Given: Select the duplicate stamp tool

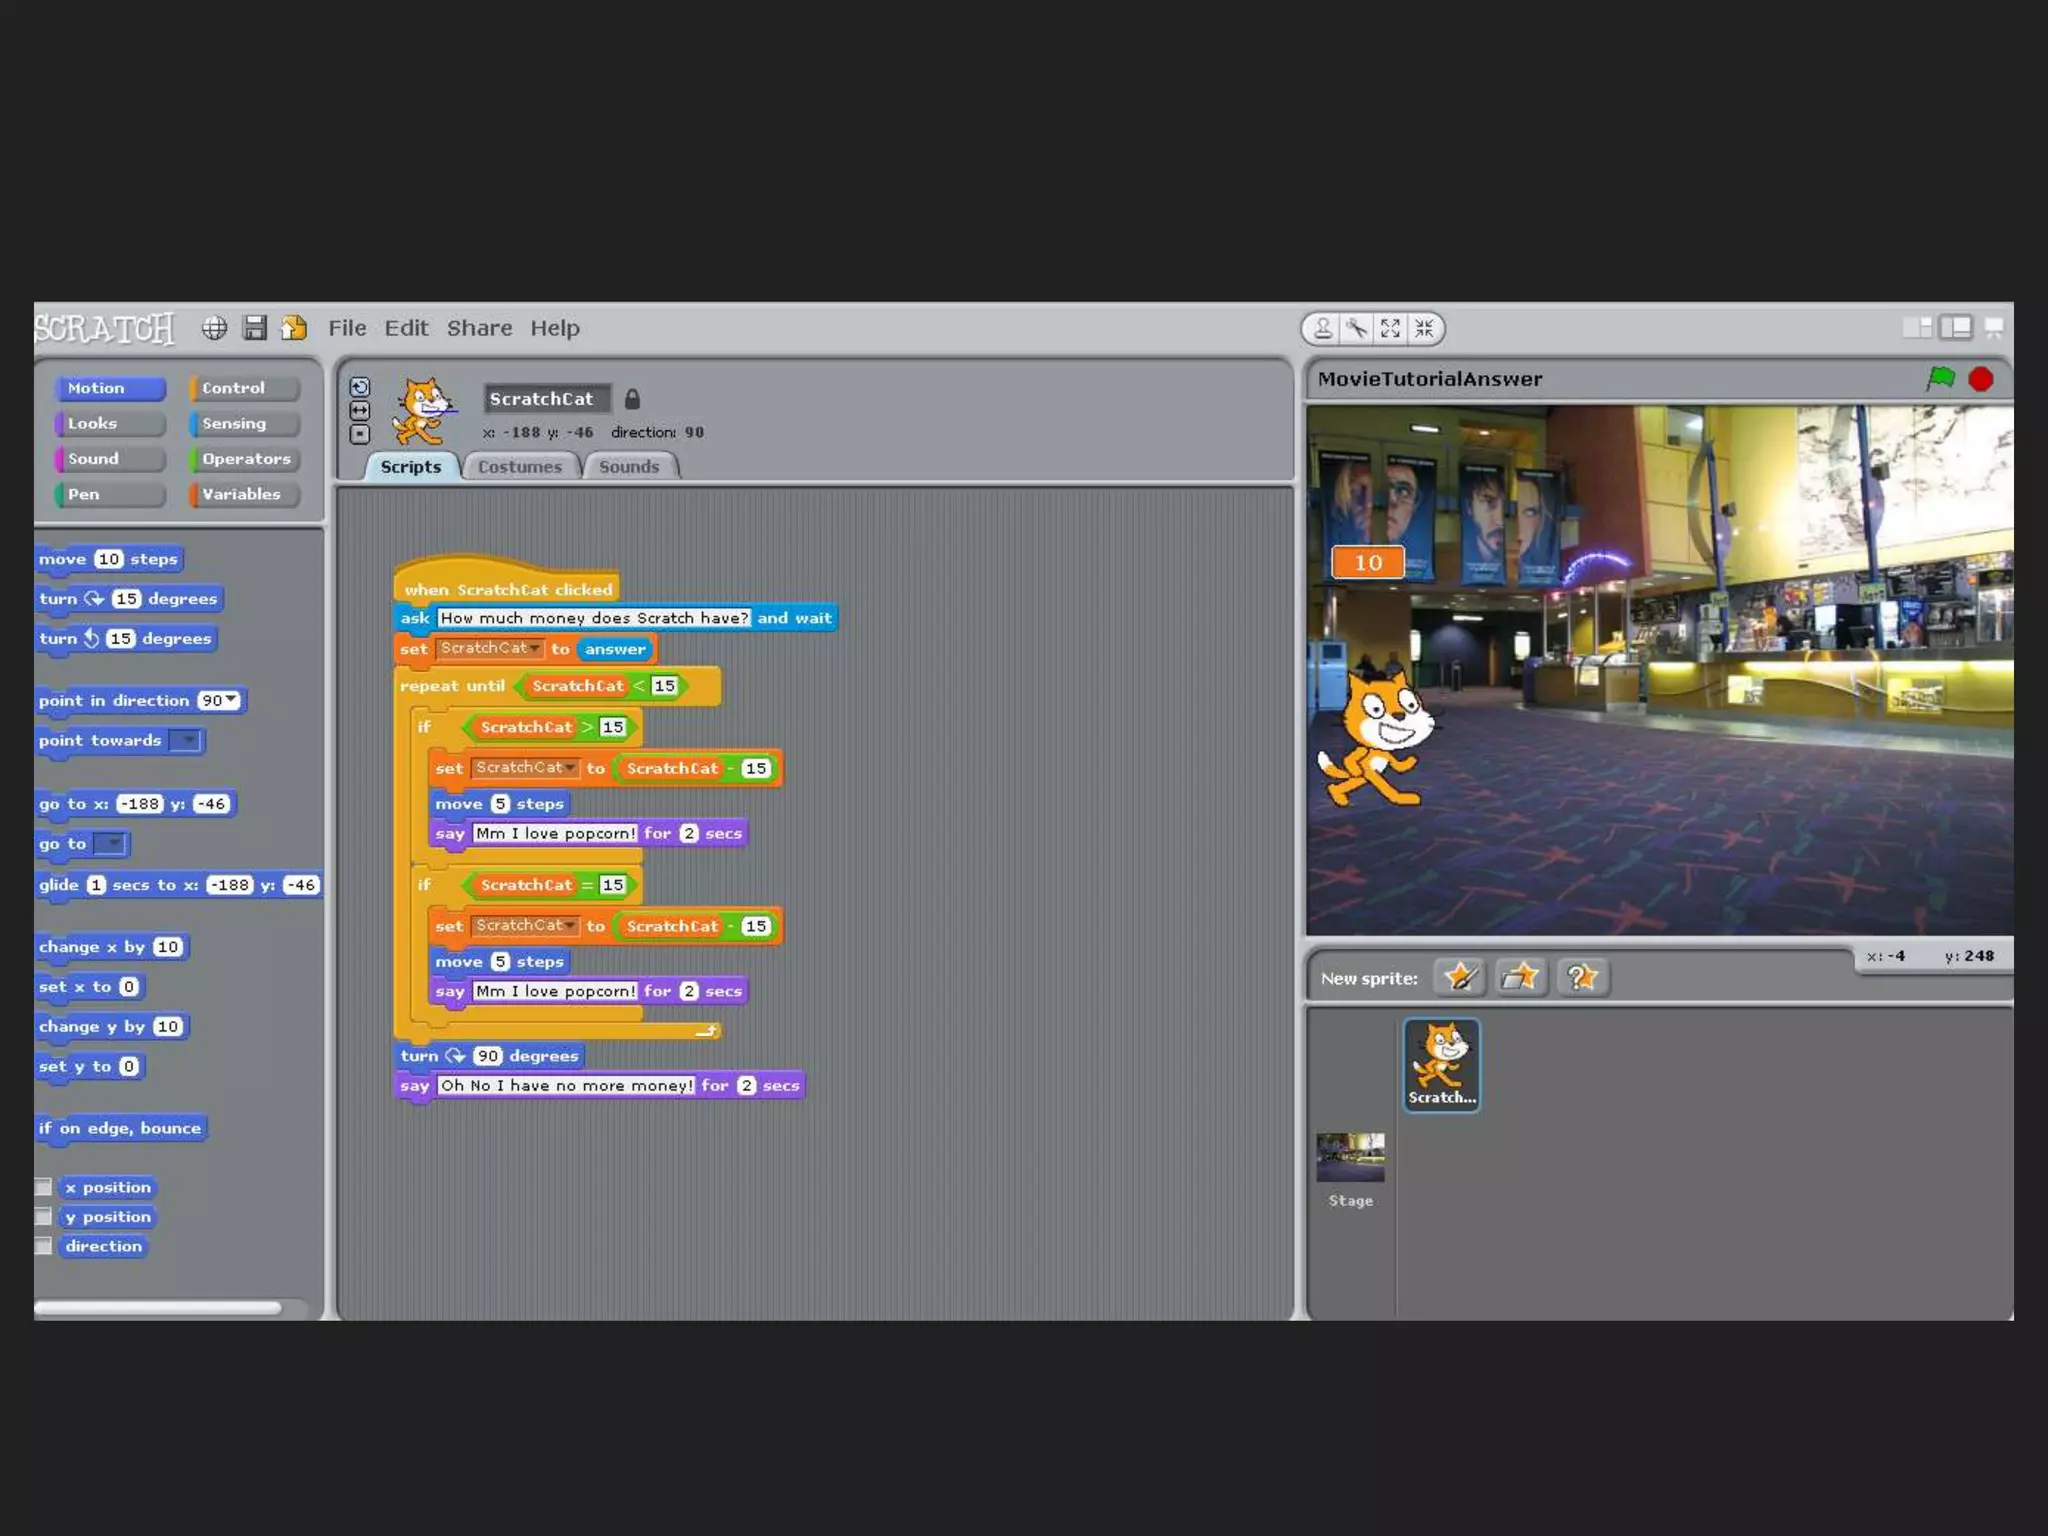Looking at the screenshot, I should point(1322,328).
